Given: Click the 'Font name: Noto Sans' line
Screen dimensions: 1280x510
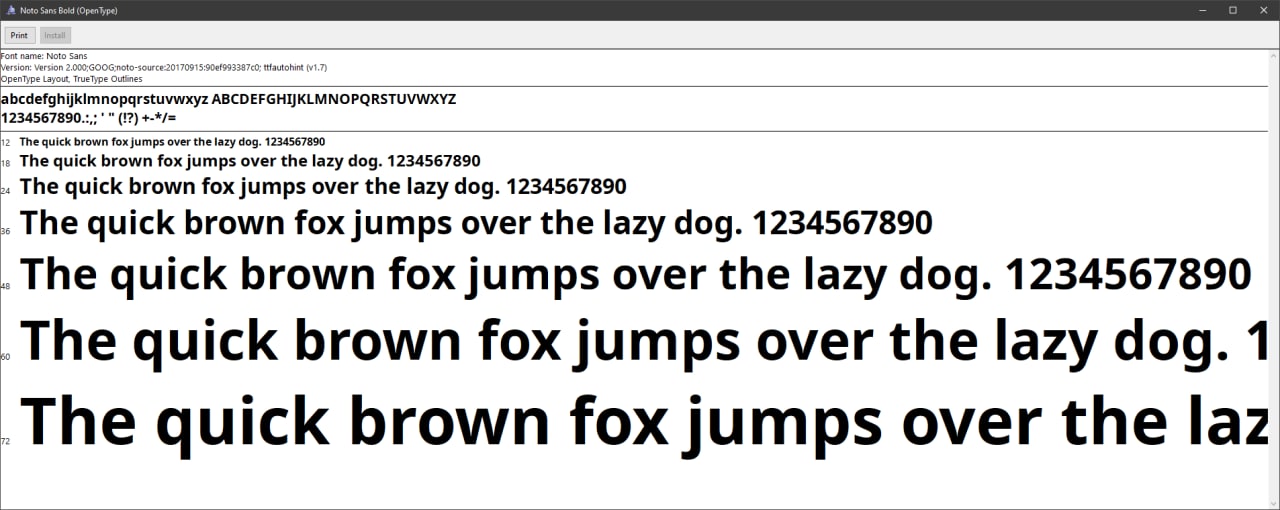Looking at the screenshot, I should coord(44,56).
